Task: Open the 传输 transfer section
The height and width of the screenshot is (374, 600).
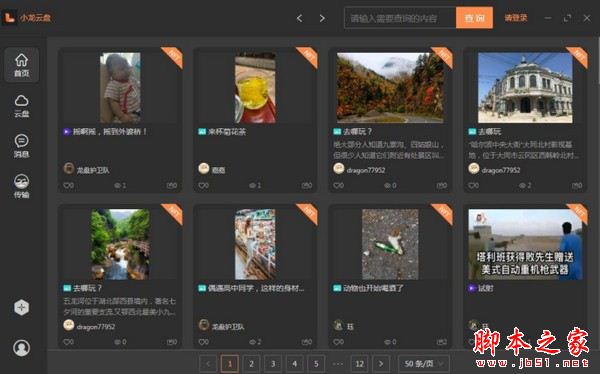Action: click(21, 186)
